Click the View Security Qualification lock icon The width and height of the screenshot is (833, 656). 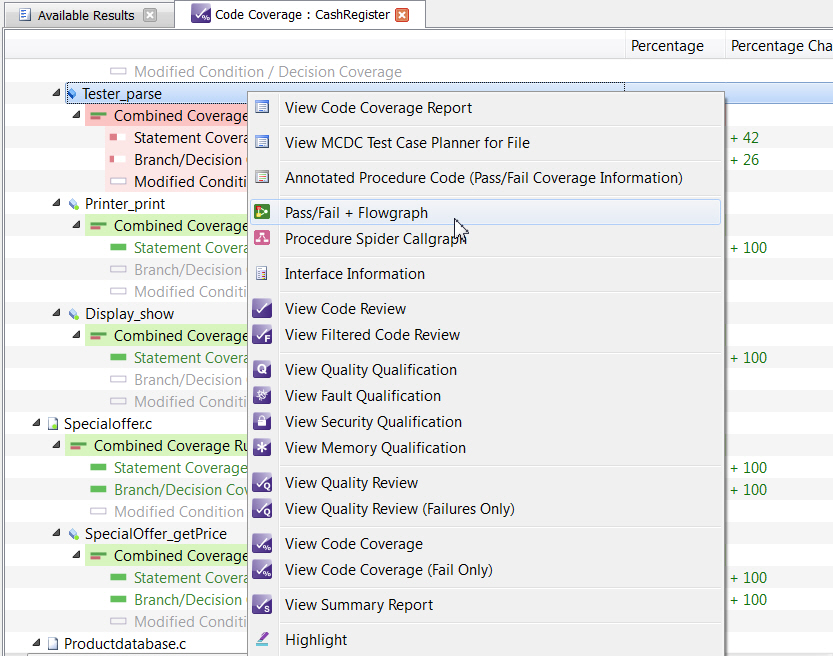(262, 422)
